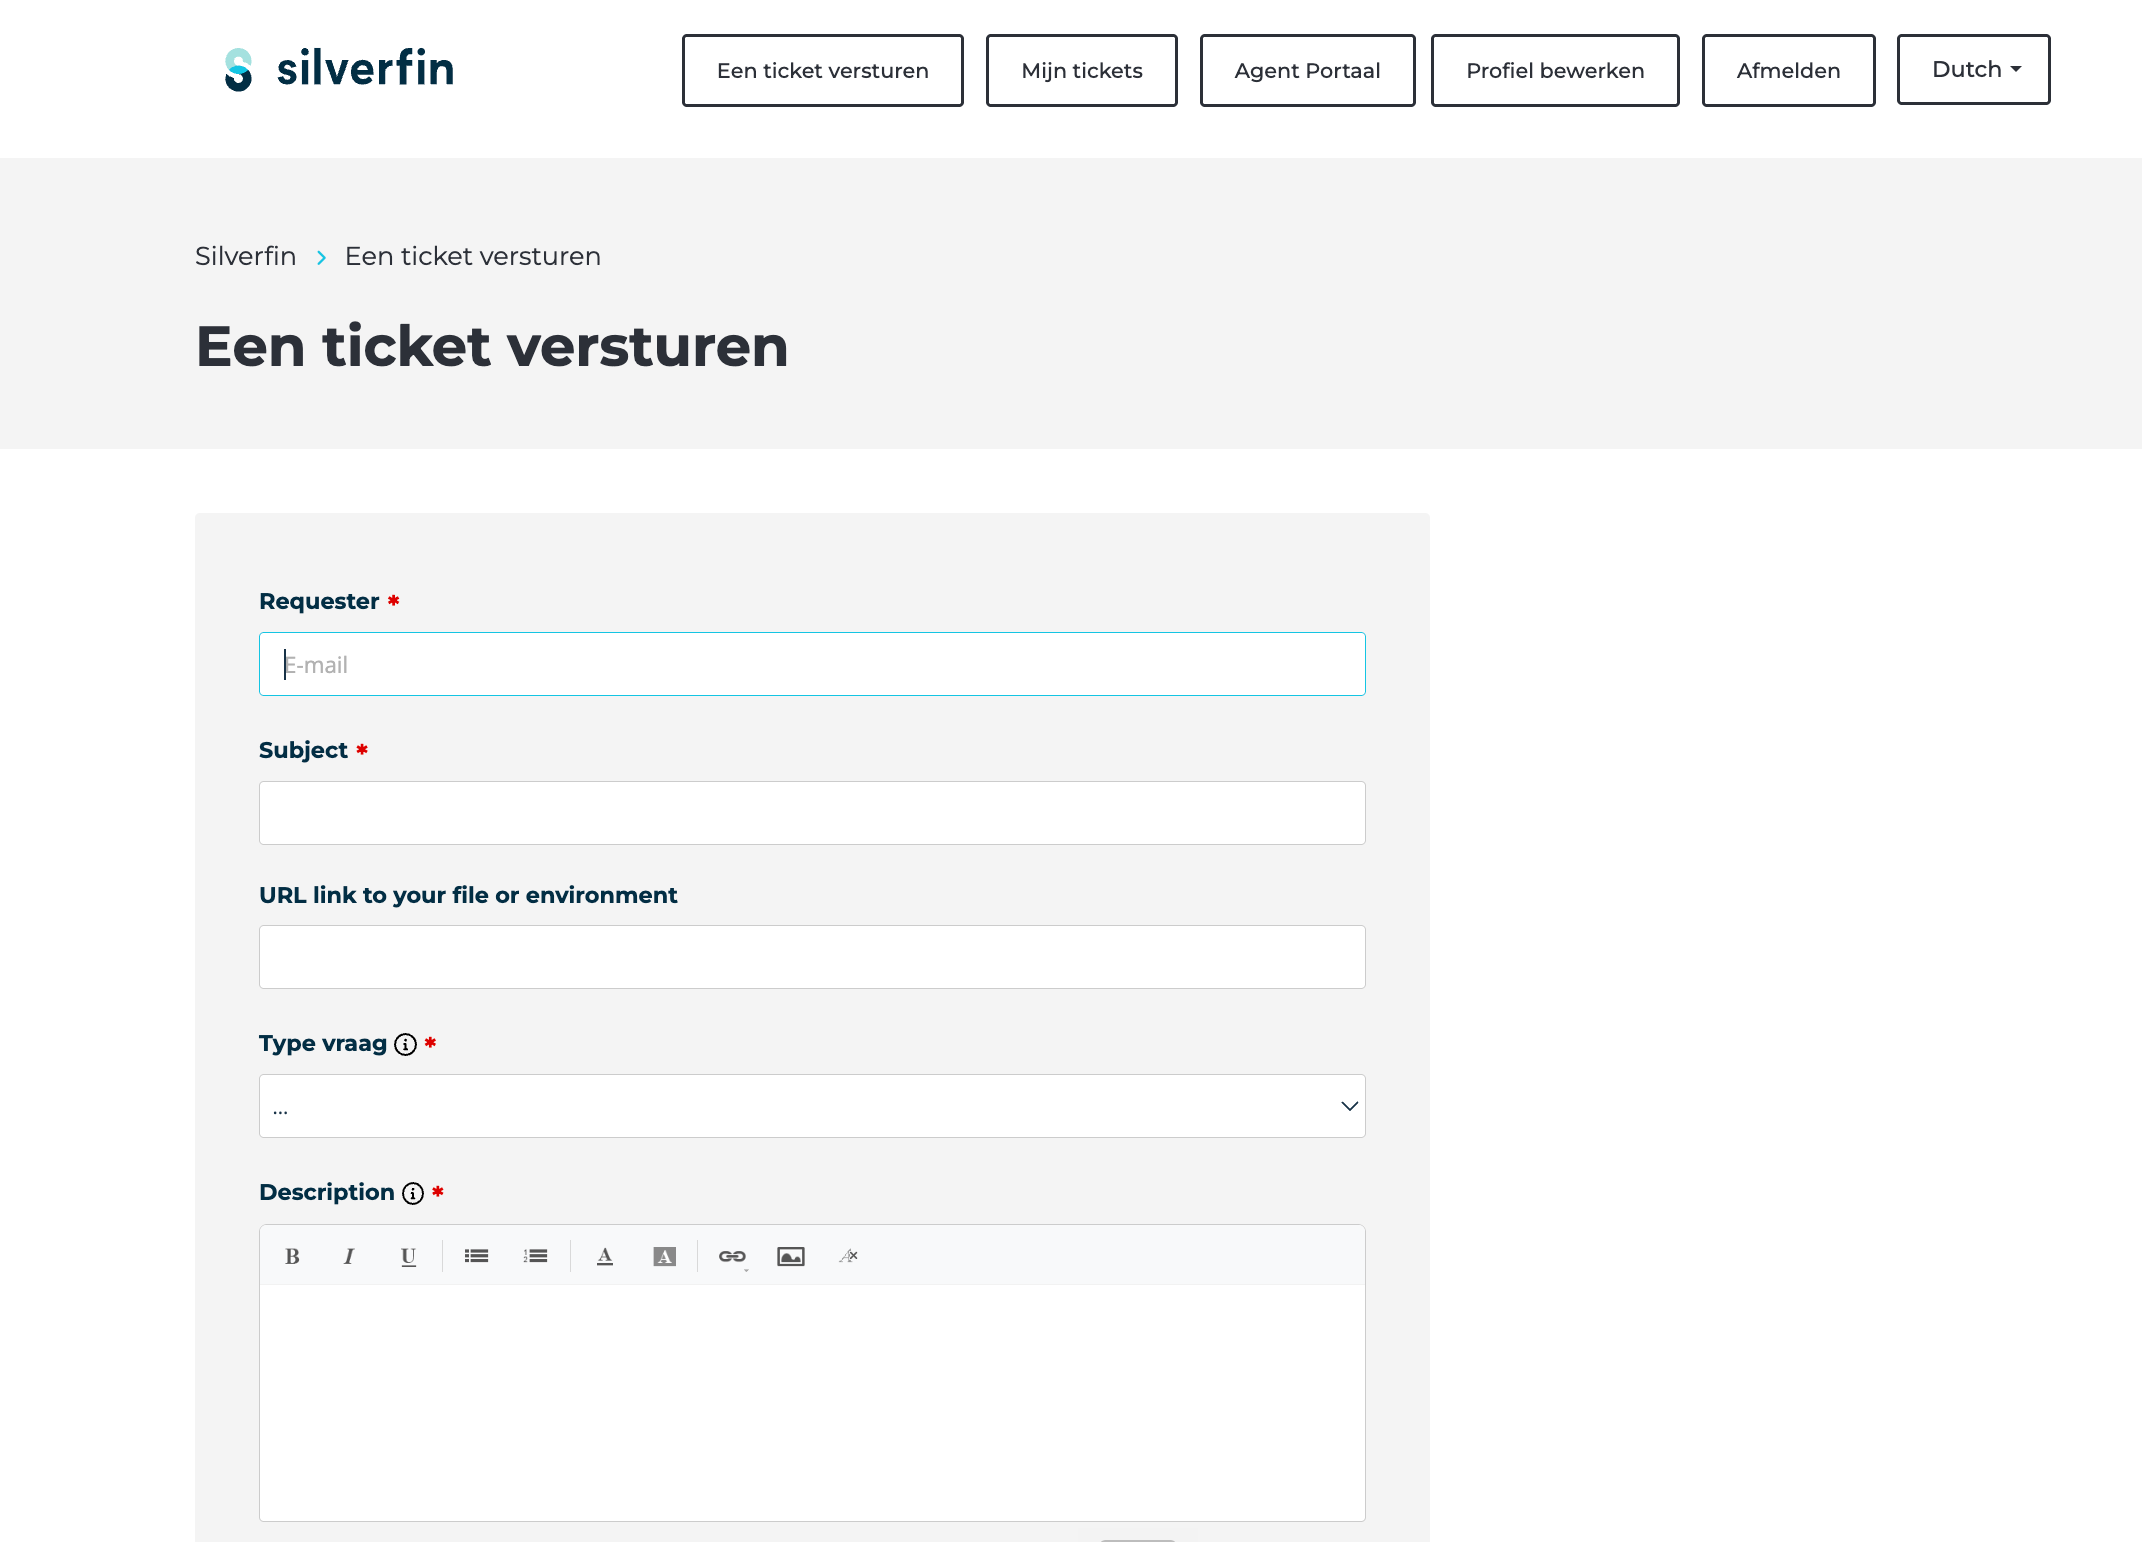Viewport: 2142px width, 1542px height.
Task: Click the Afmelden button
Action: (1788, 70)
